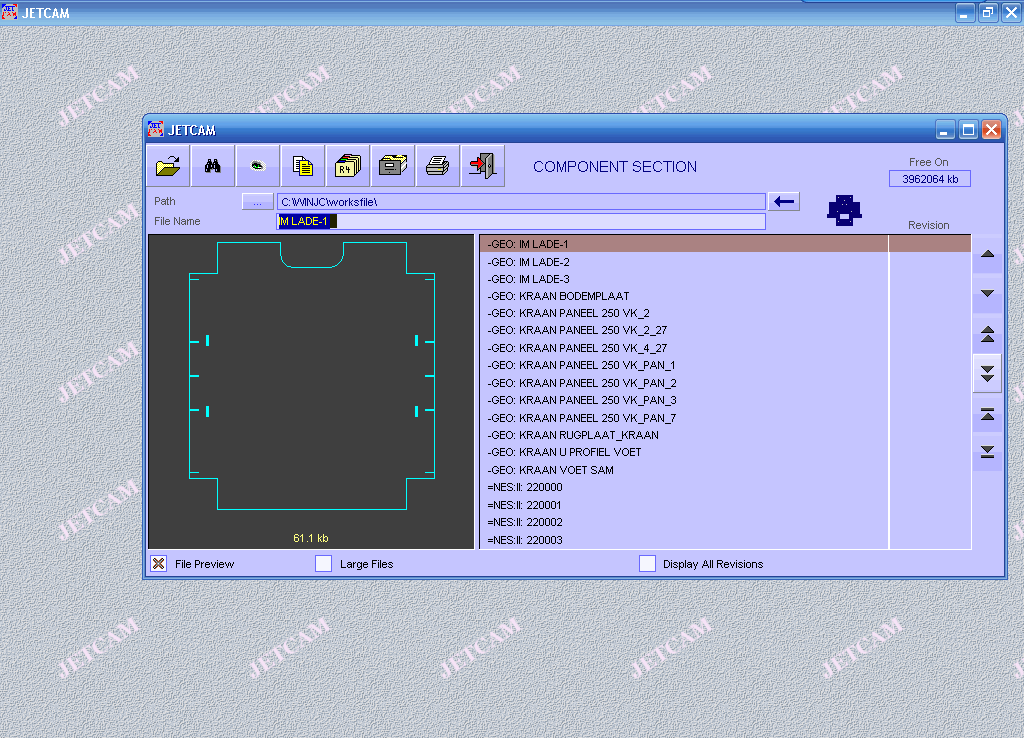The width and height of the screenshot is (1024, 738).
Task: Close the inner JETCAM dialog window
Action: tap(991, 129)
